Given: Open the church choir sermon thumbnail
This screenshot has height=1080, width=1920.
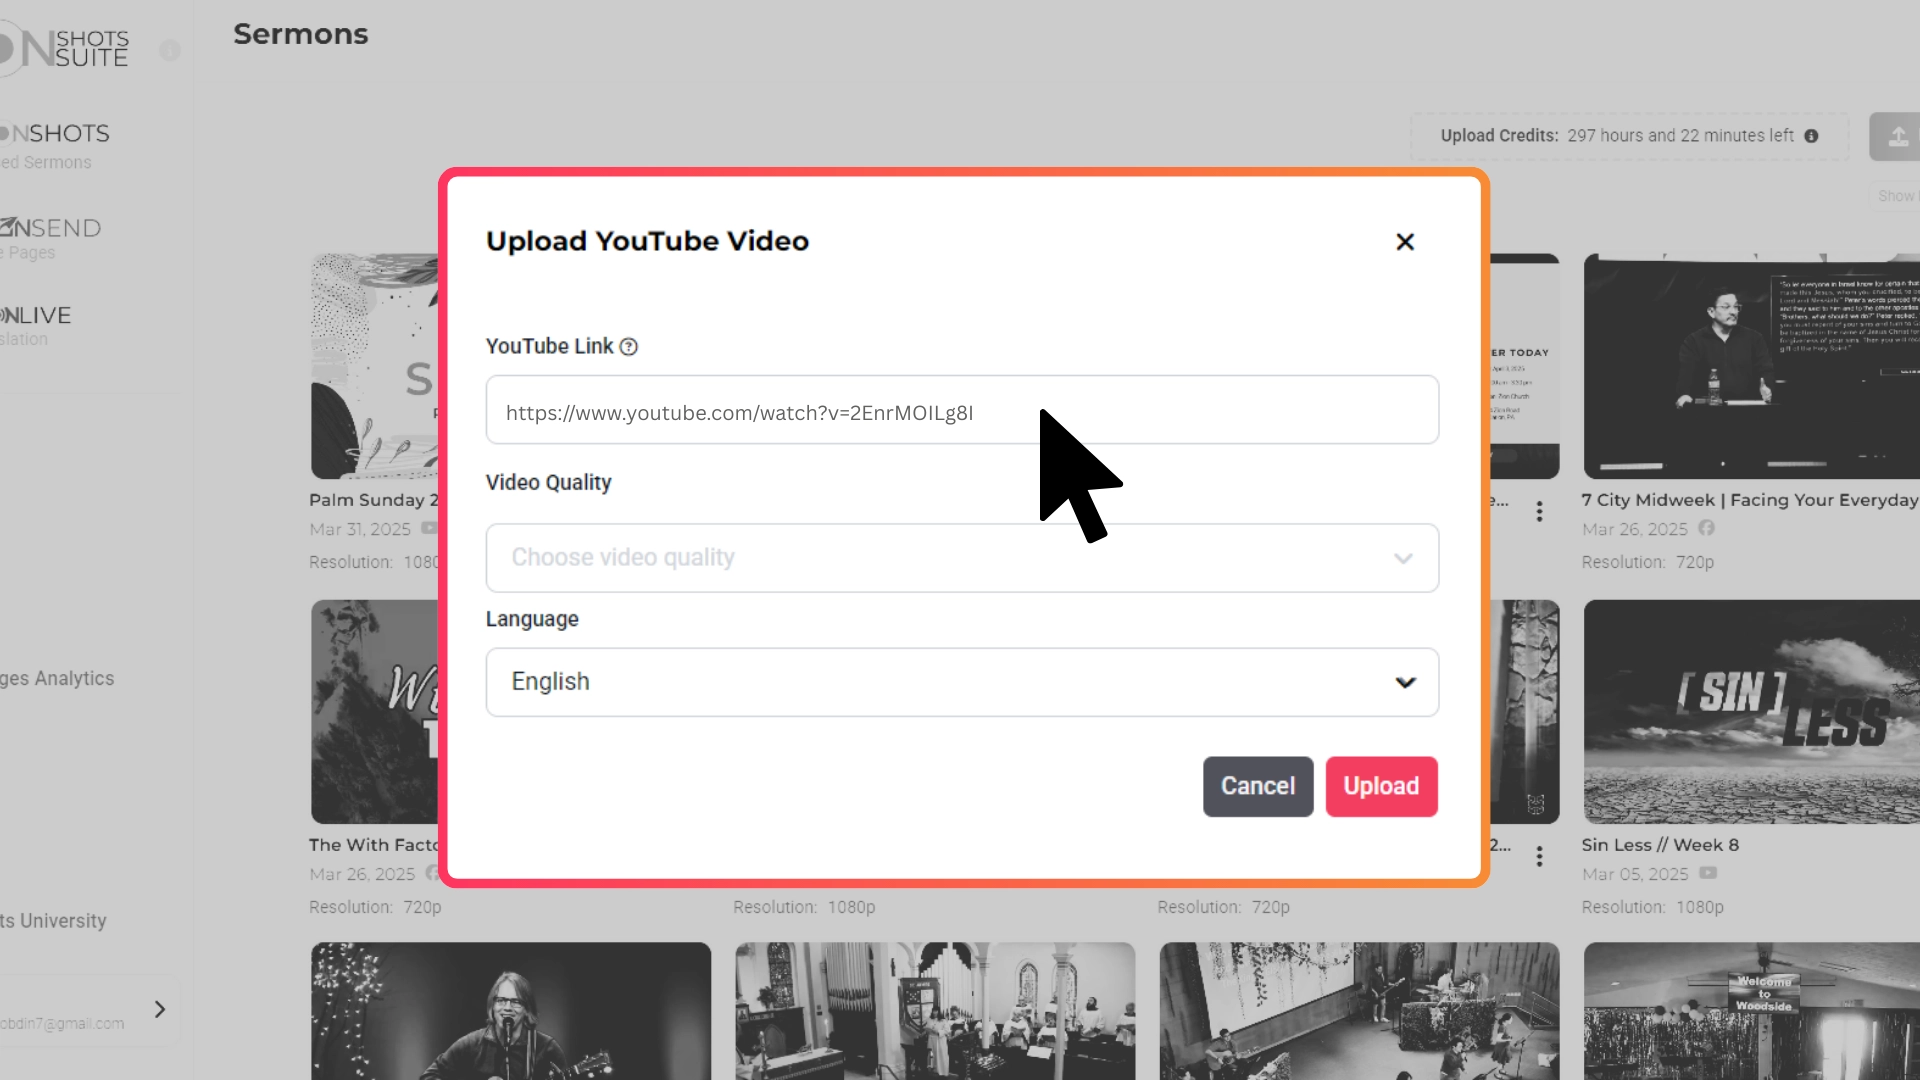Looking at the screenshot, I should click(x=935, y=1011).
